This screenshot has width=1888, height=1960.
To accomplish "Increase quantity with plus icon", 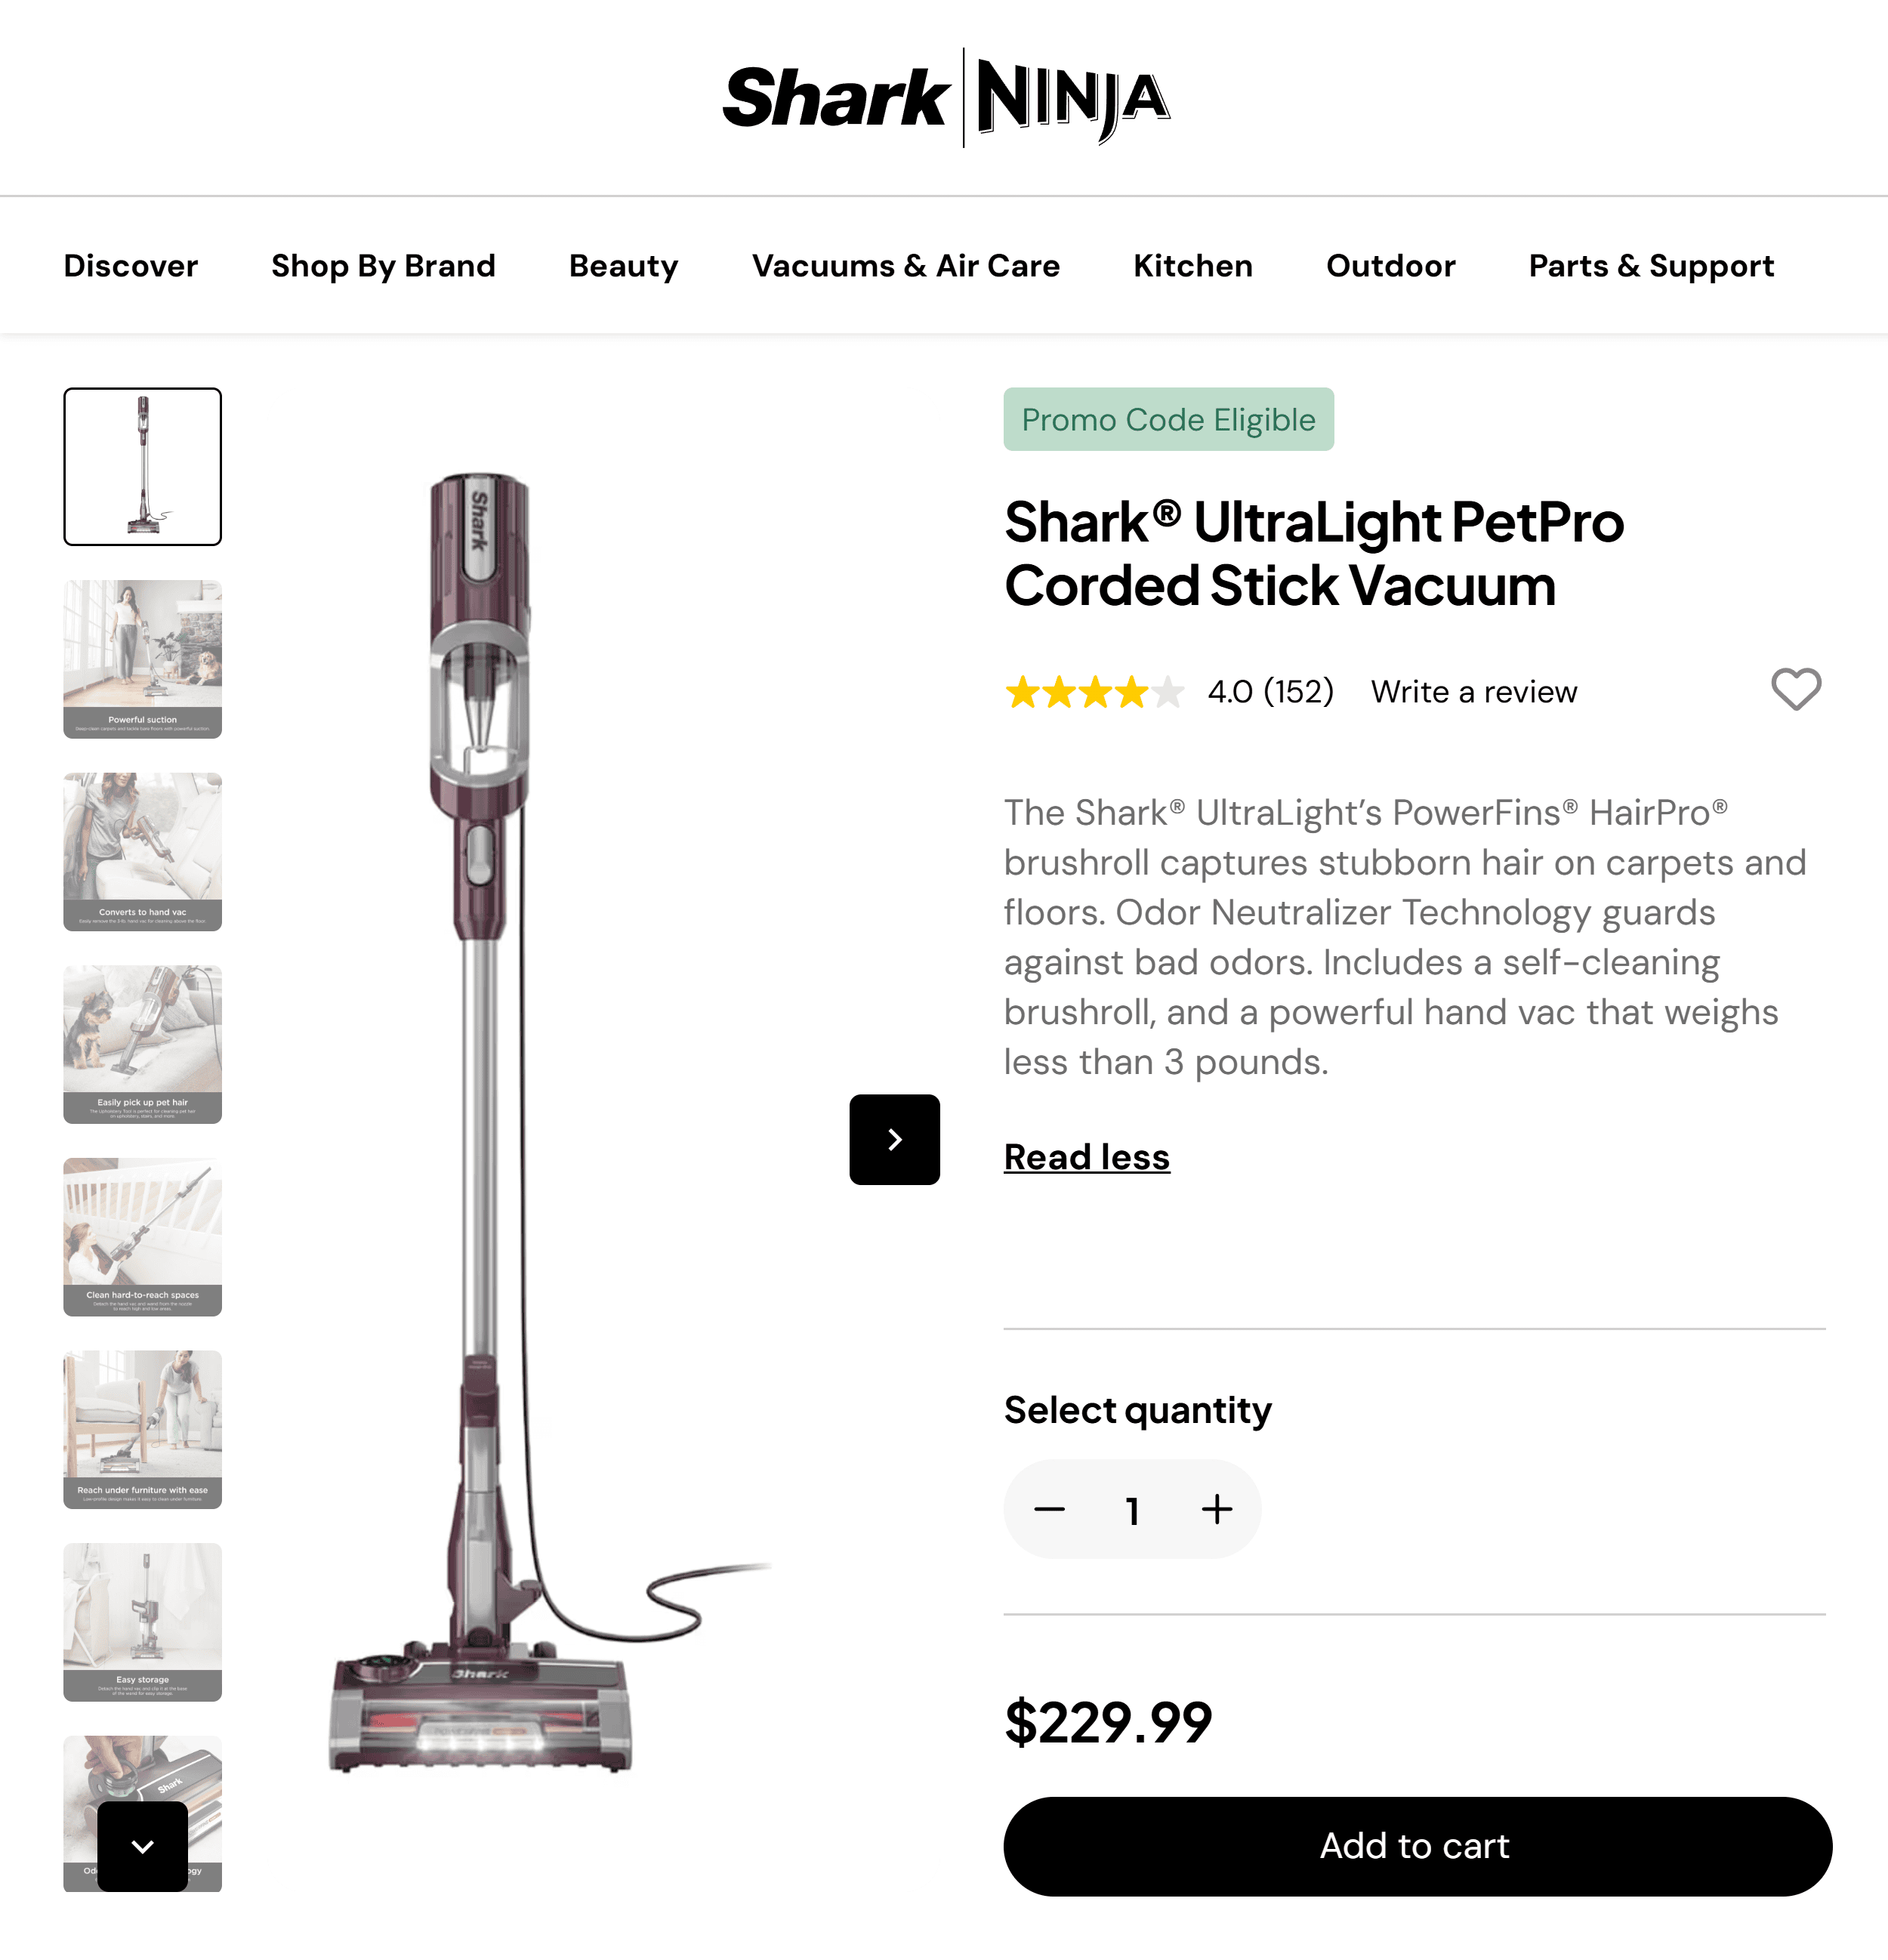I will tap(1216, 1509).
